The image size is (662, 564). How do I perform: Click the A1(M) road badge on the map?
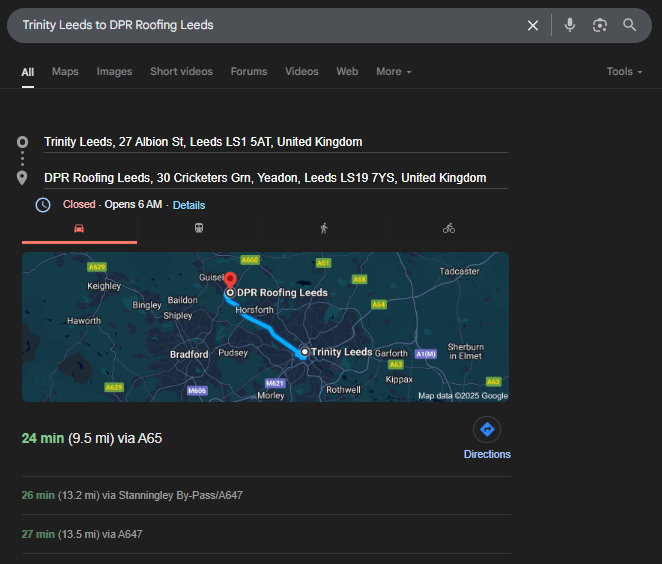pyautogui.click(x=426, y=354)
